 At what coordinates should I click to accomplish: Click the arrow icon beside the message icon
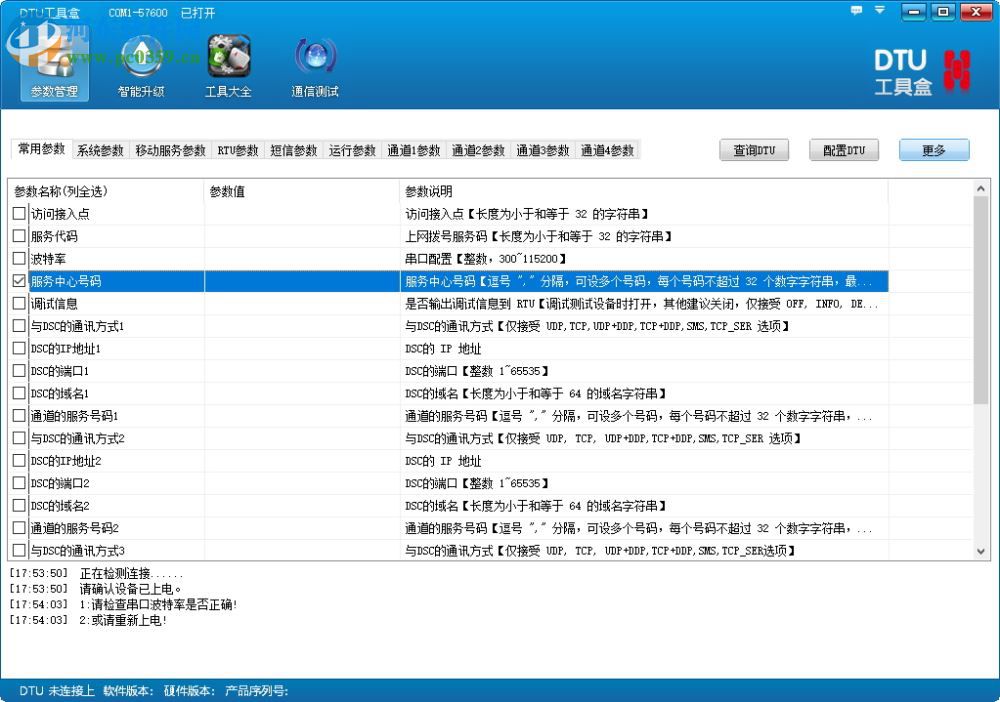[878, 11]
